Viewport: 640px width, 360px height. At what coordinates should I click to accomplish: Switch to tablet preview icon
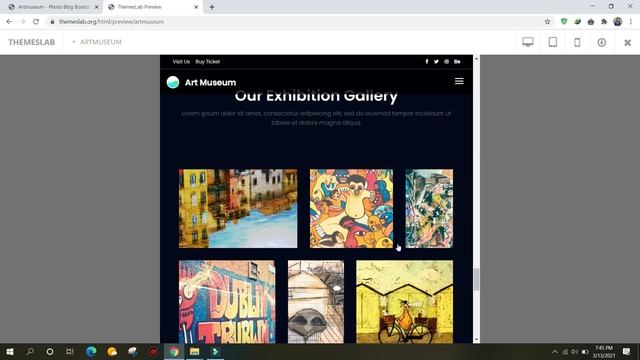click(x=553, y=42)
